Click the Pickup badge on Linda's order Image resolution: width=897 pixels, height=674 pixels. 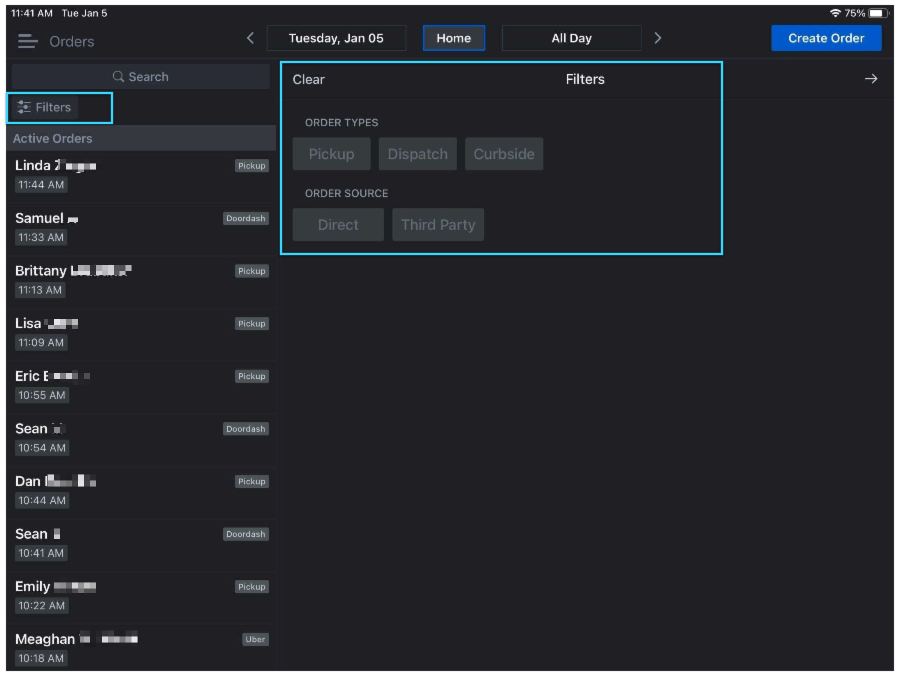pos(252,165)
